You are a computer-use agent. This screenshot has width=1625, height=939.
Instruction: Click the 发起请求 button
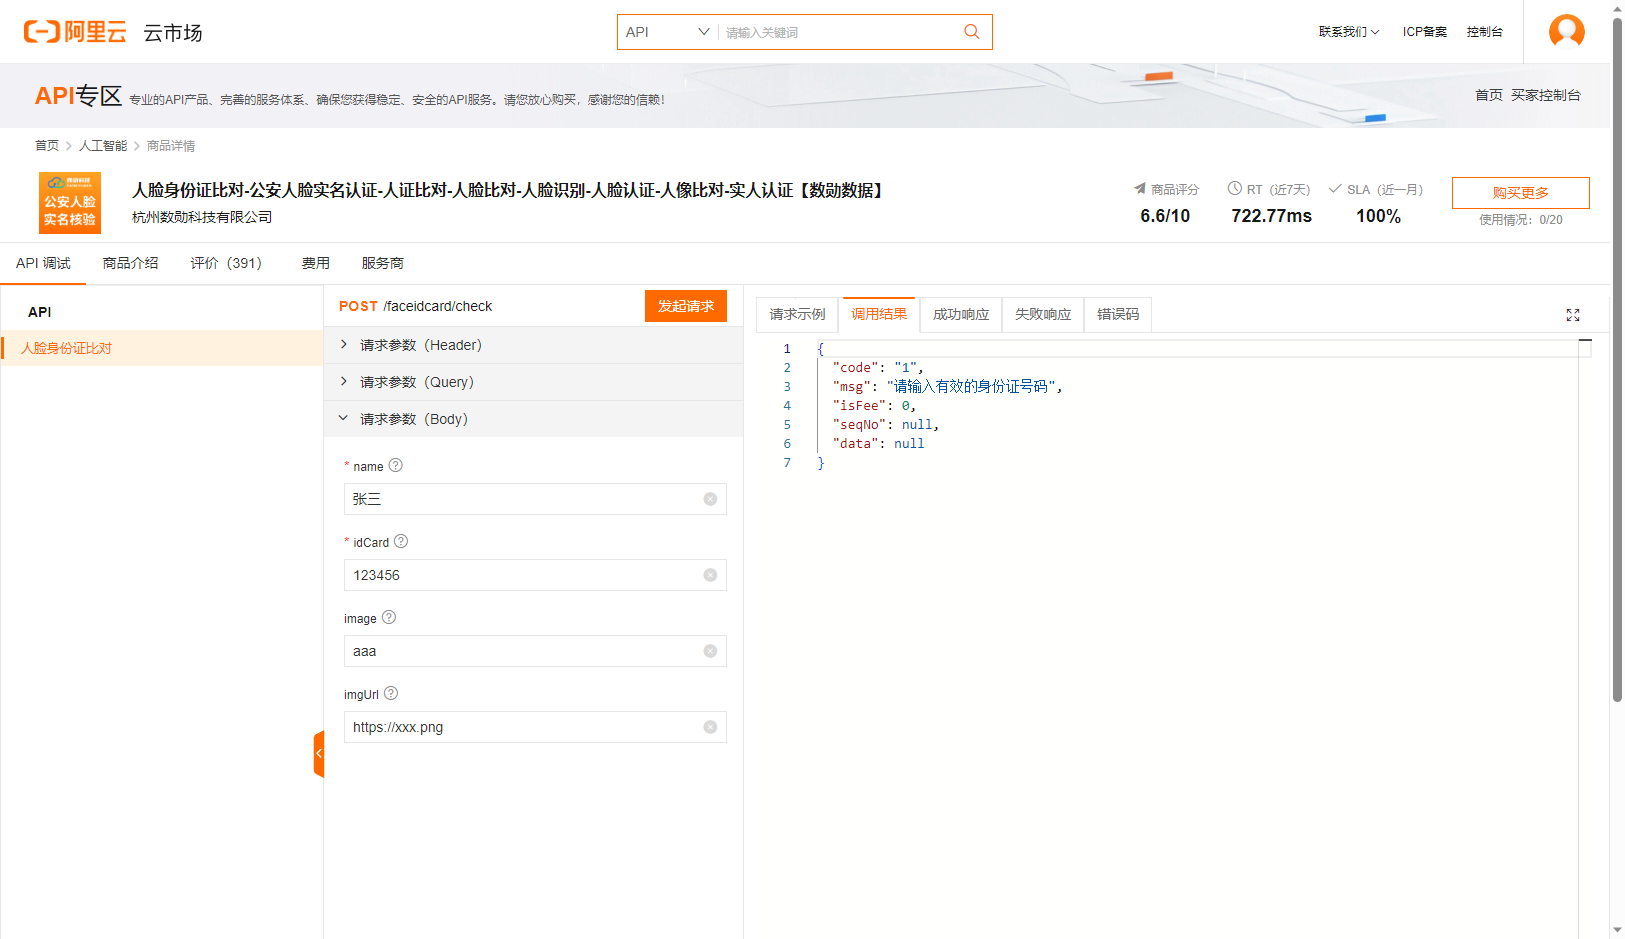[686, 306]
